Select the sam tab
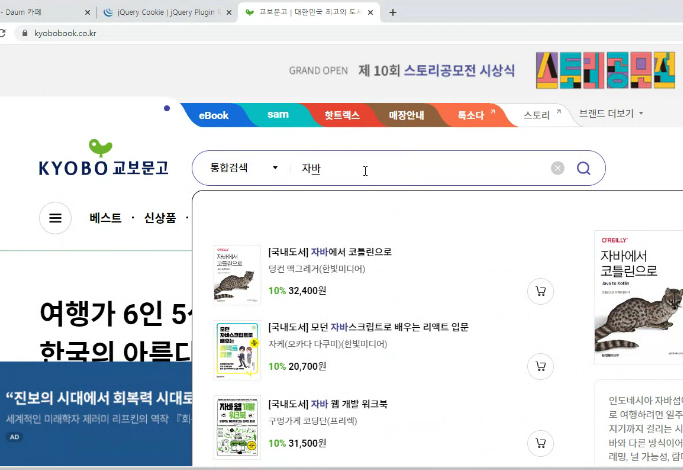 pos(278,115)
